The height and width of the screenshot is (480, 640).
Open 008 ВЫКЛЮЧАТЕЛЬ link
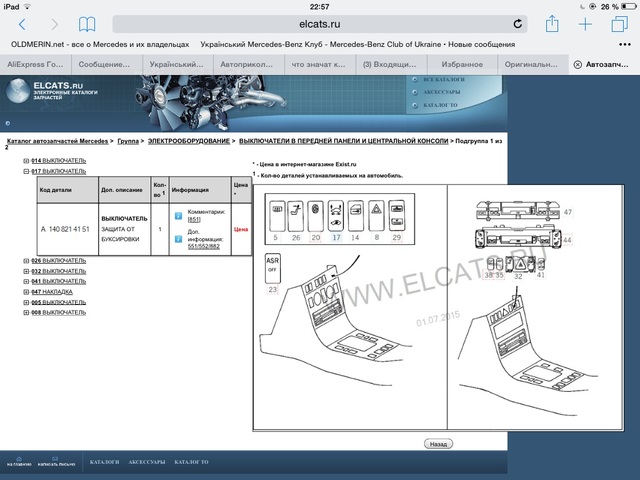coord(58,313)
